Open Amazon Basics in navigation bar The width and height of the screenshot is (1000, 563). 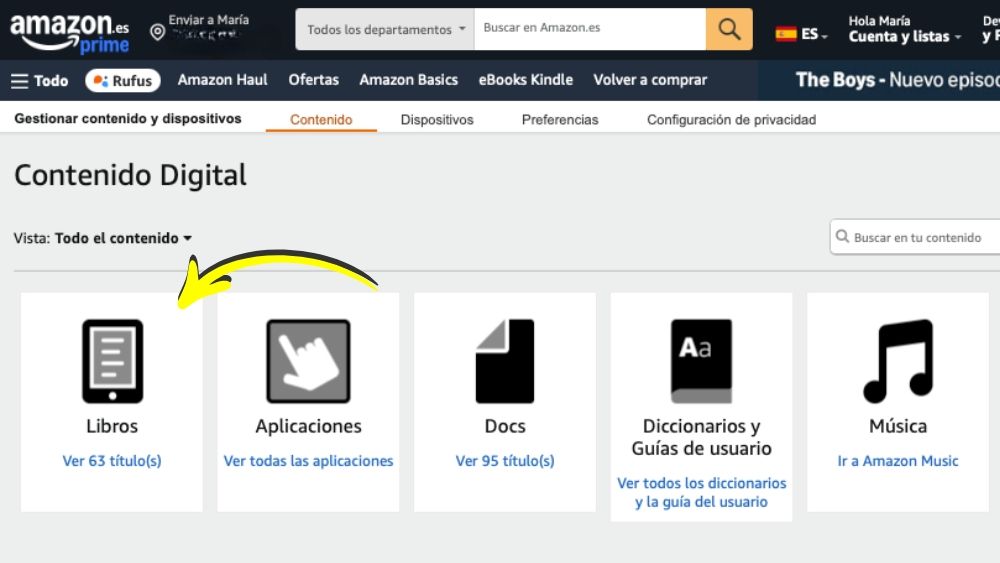coord(408,80)
